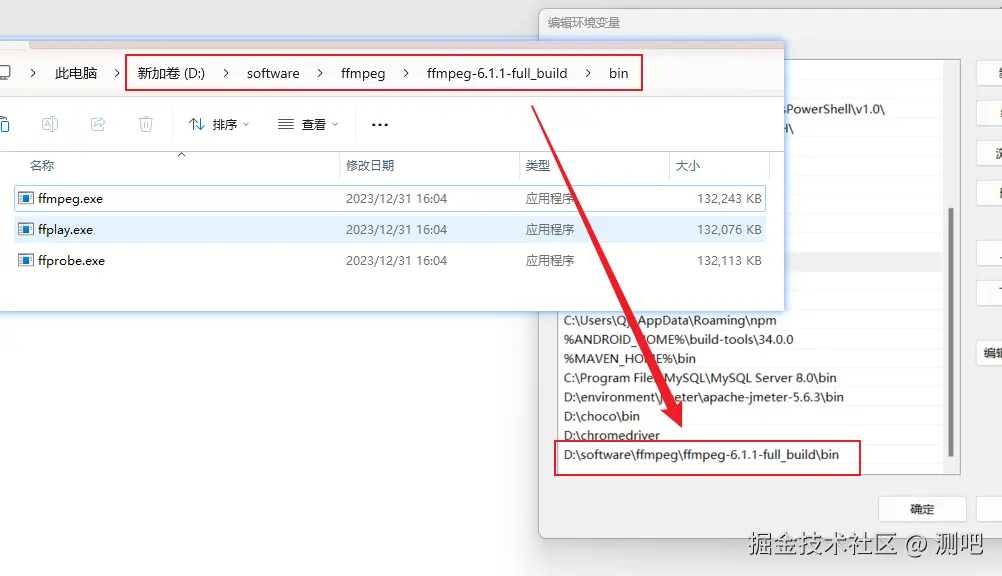Open the three-dots more options menu

click(x=380, y=125)
